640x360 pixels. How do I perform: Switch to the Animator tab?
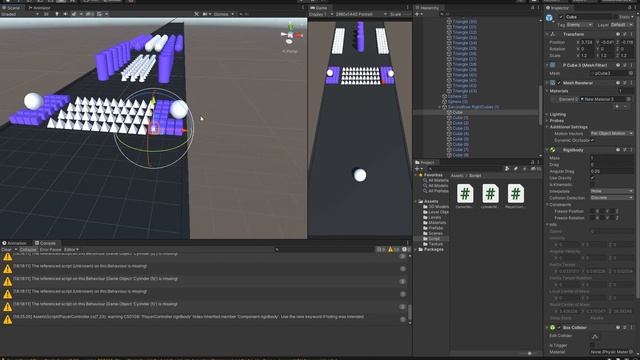point(40,8)
